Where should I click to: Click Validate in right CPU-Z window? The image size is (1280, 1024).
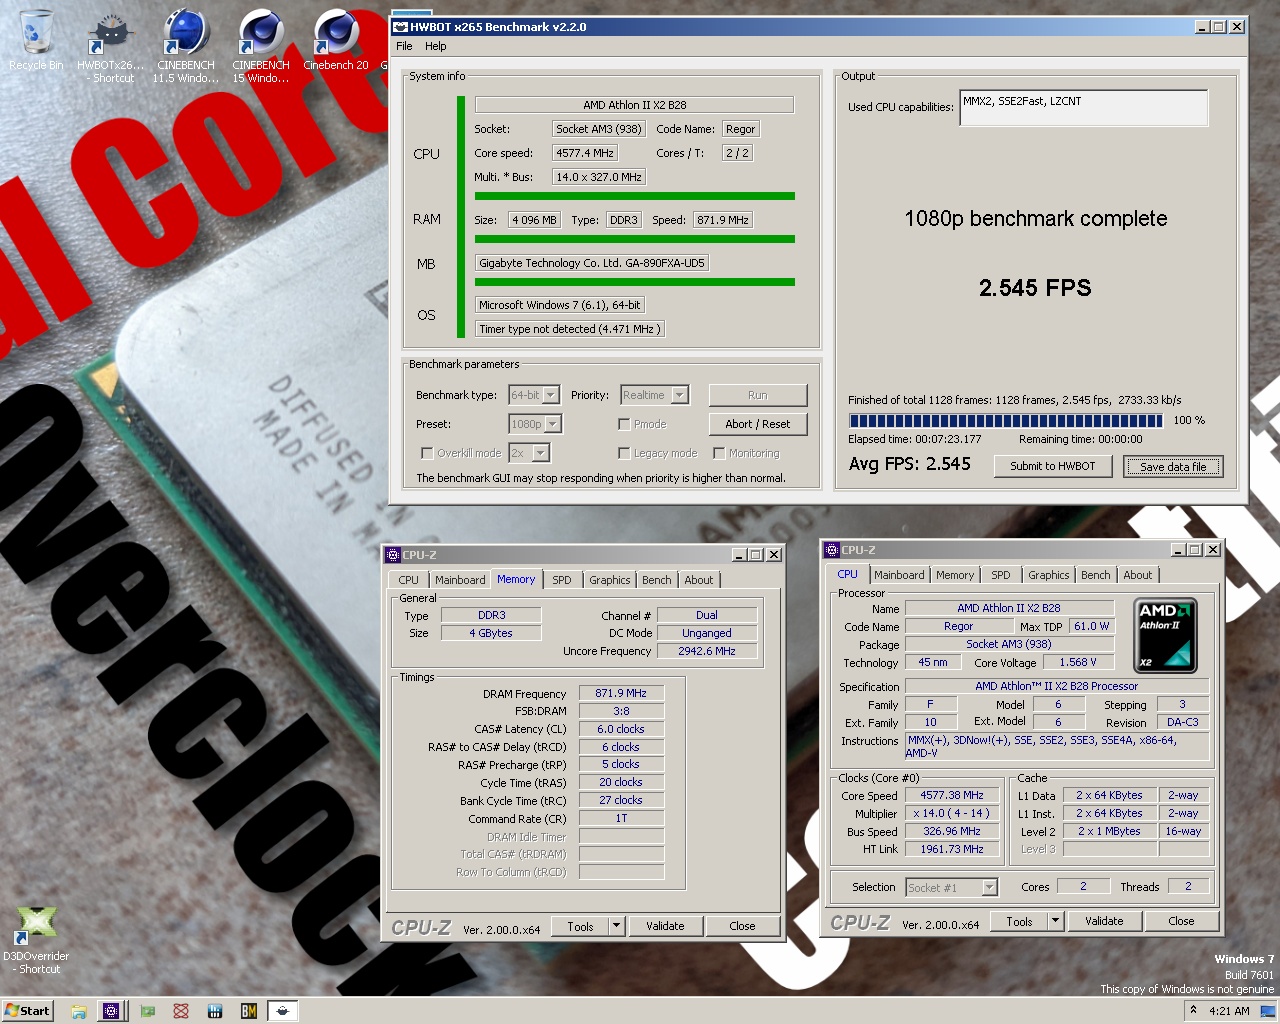click(x=1104, y=921)
